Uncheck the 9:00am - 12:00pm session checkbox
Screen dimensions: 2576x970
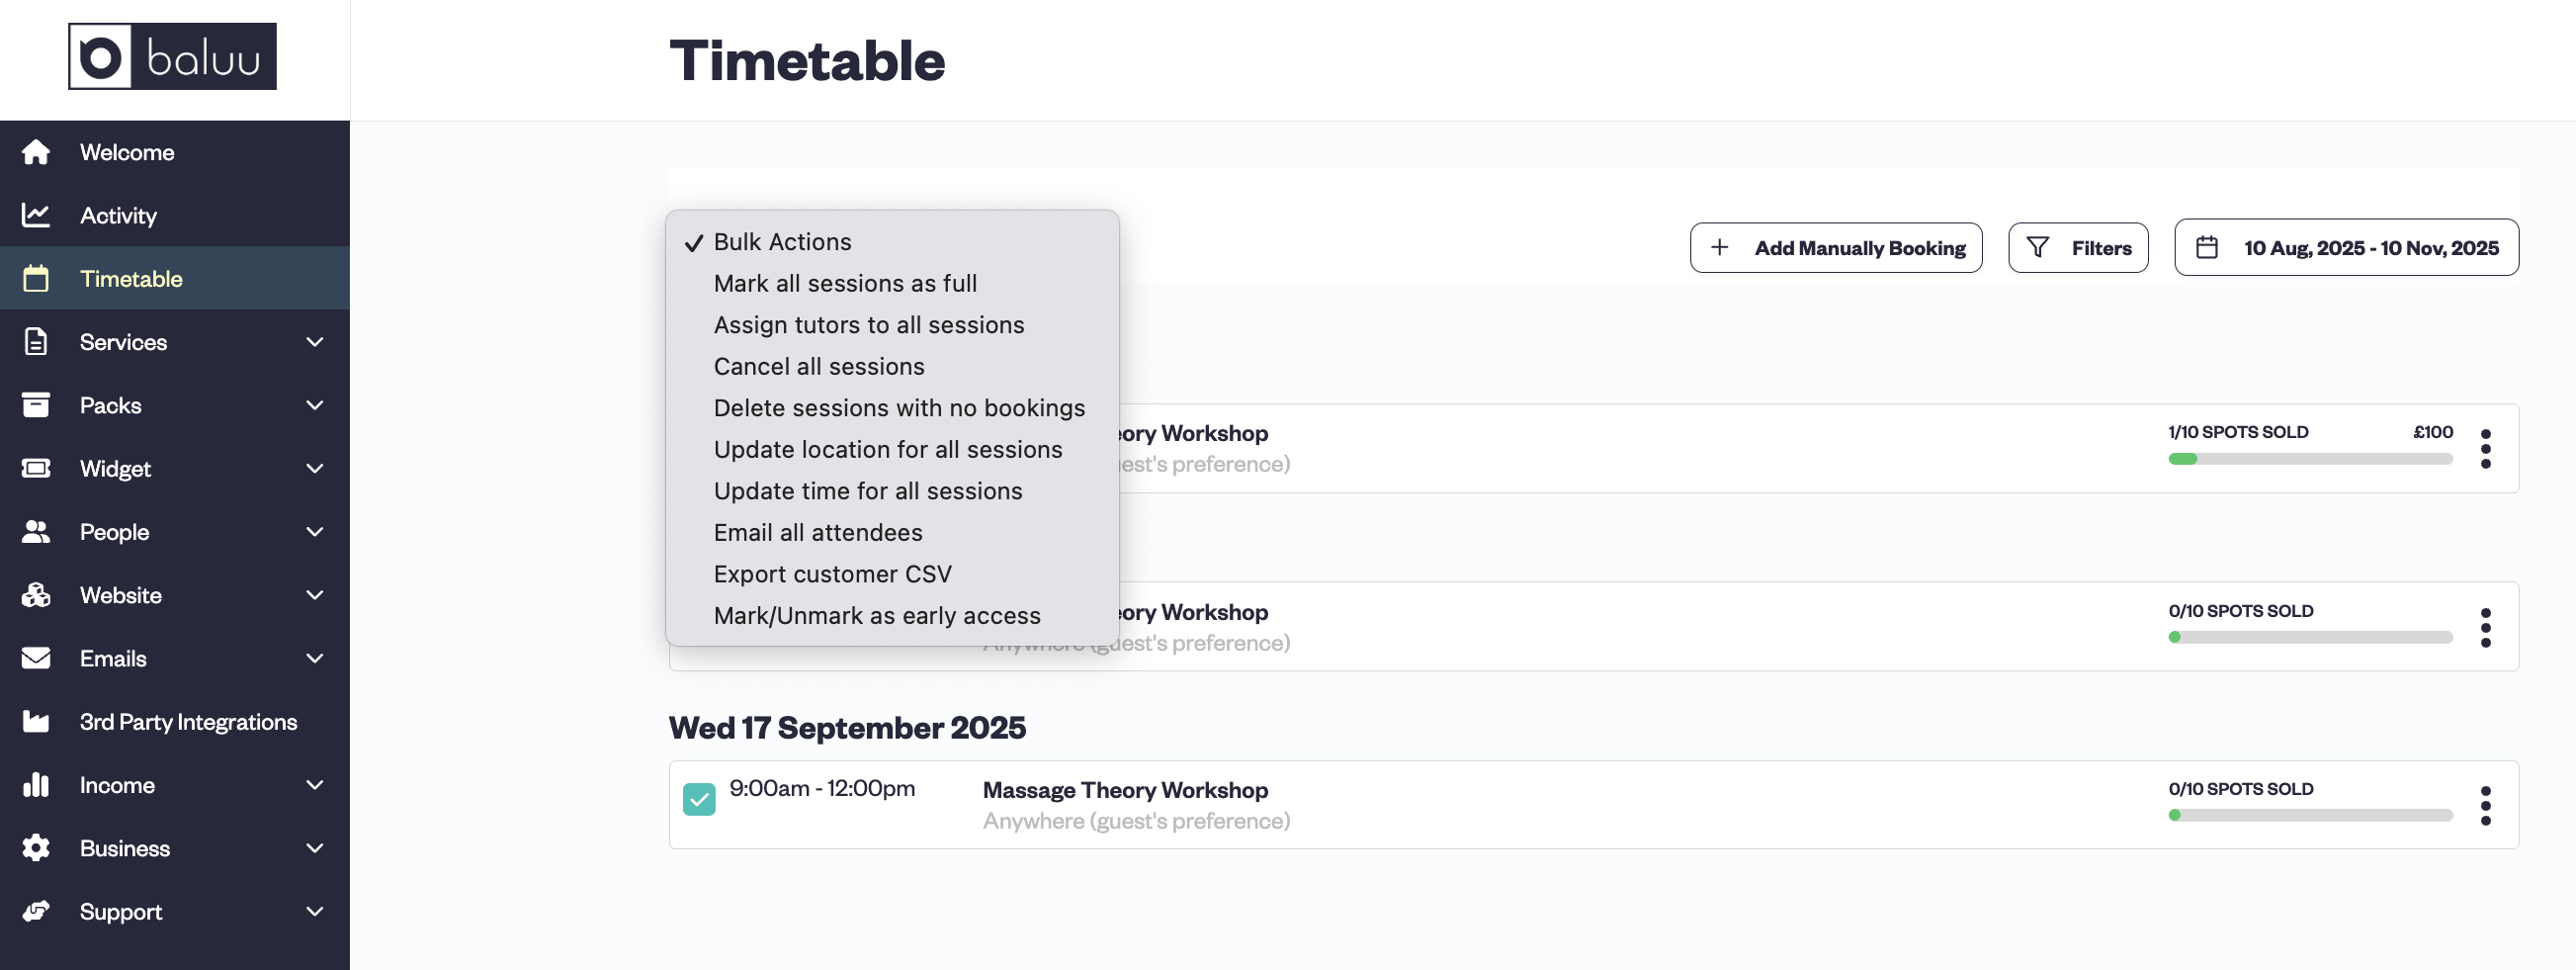coord(699,799)
